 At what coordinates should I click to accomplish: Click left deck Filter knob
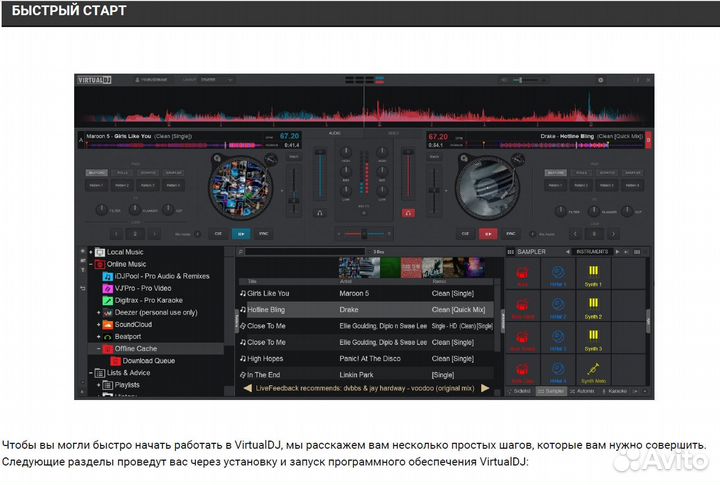pyautogui.click(x=101, y=210)
